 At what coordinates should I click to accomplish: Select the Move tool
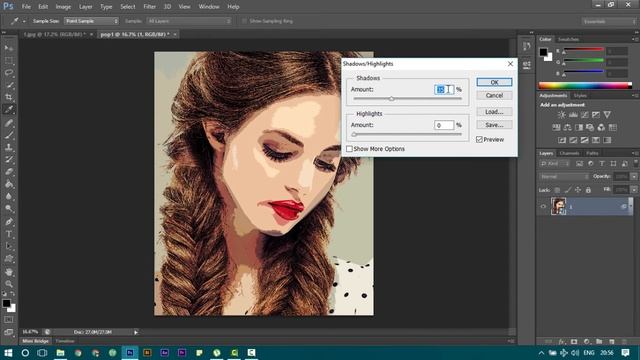tap(9, 48)
